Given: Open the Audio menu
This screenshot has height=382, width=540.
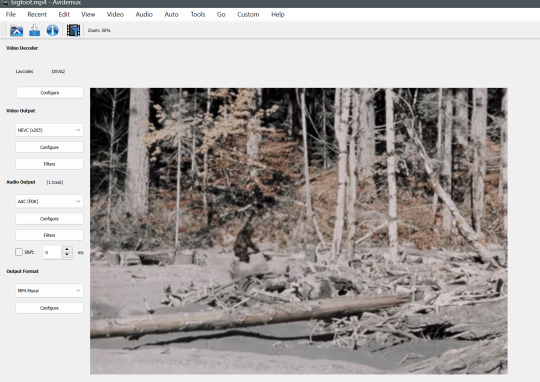Looking at the screenshot, I should [144, 14].
